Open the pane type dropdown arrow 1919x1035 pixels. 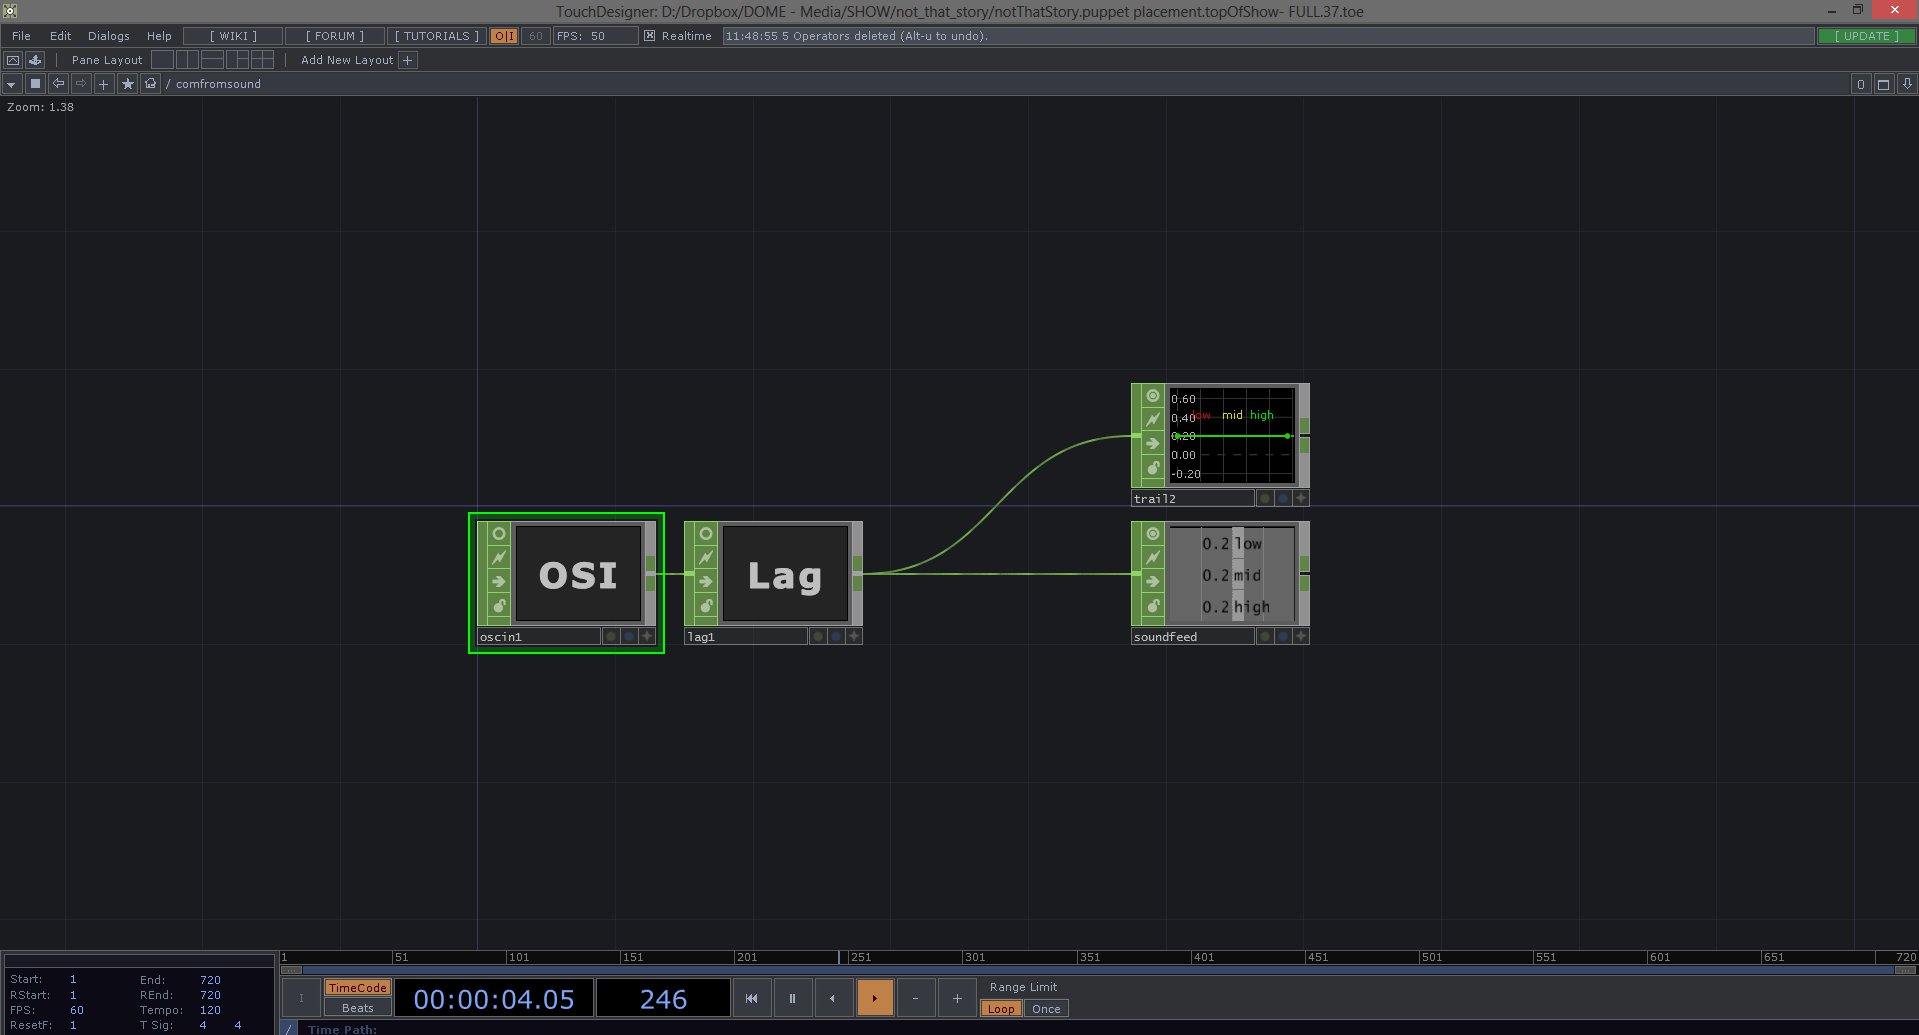(x=11, y=84)
